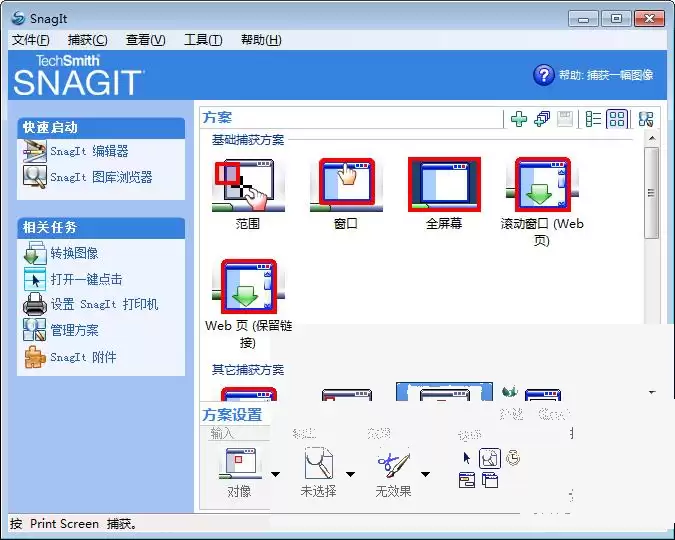Expand the dropdown arrow next to 对像
675x540 pixels.
276,474
